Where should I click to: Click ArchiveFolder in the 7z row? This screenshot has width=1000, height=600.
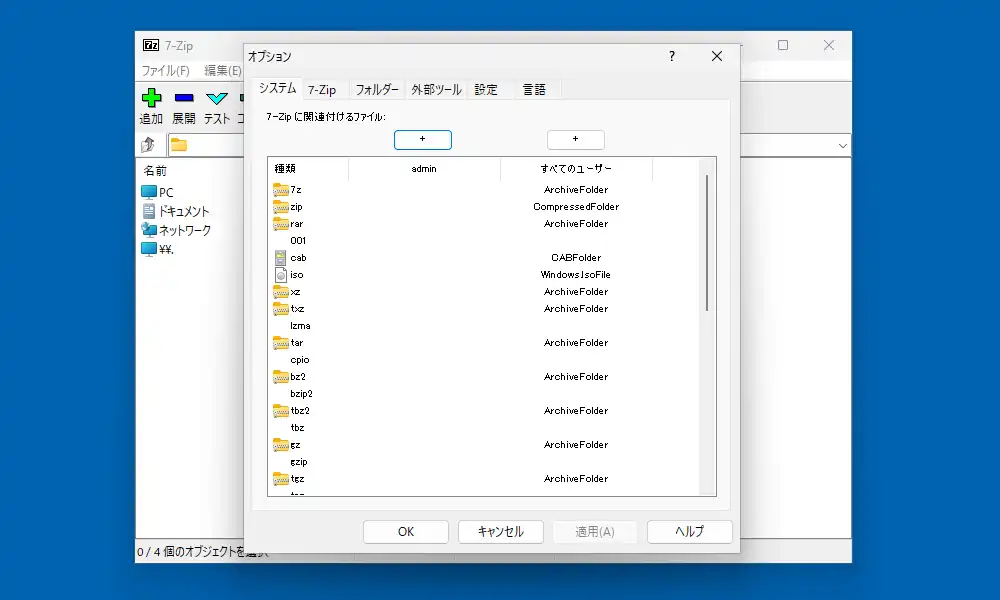tap(576, 190)
